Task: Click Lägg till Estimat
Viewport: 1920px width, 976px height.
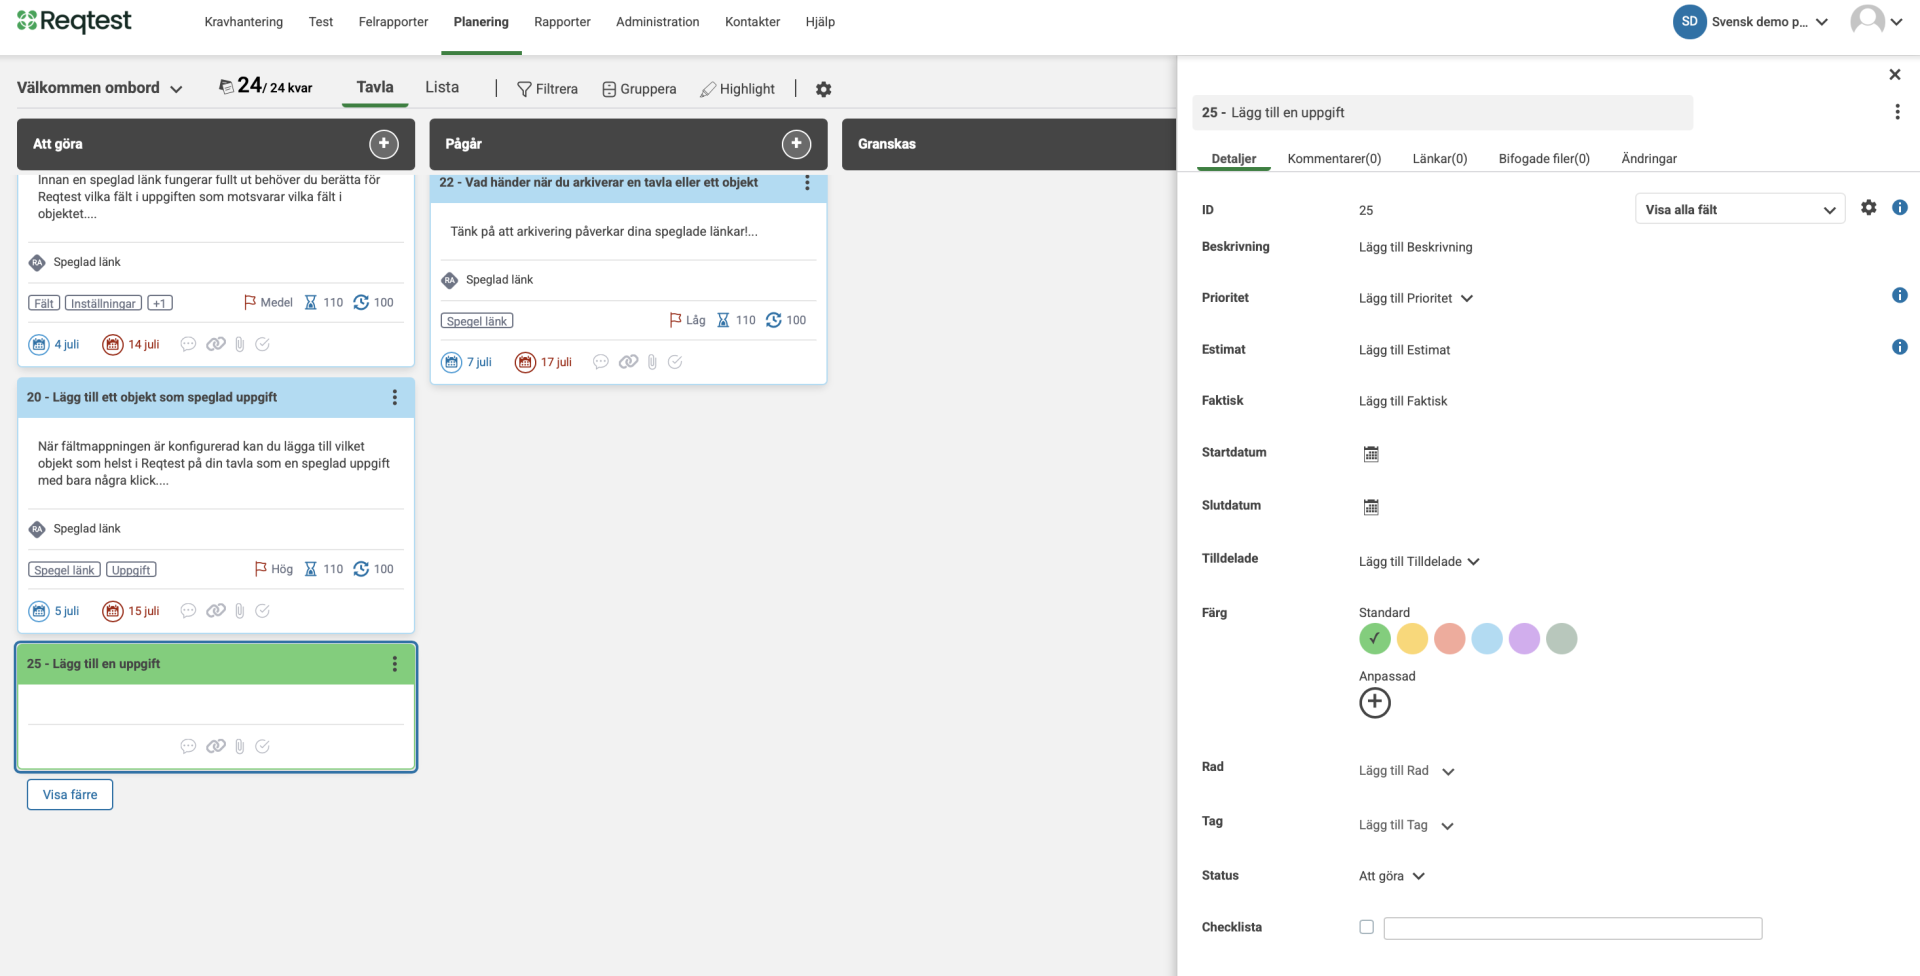Action: (1404, 350)
